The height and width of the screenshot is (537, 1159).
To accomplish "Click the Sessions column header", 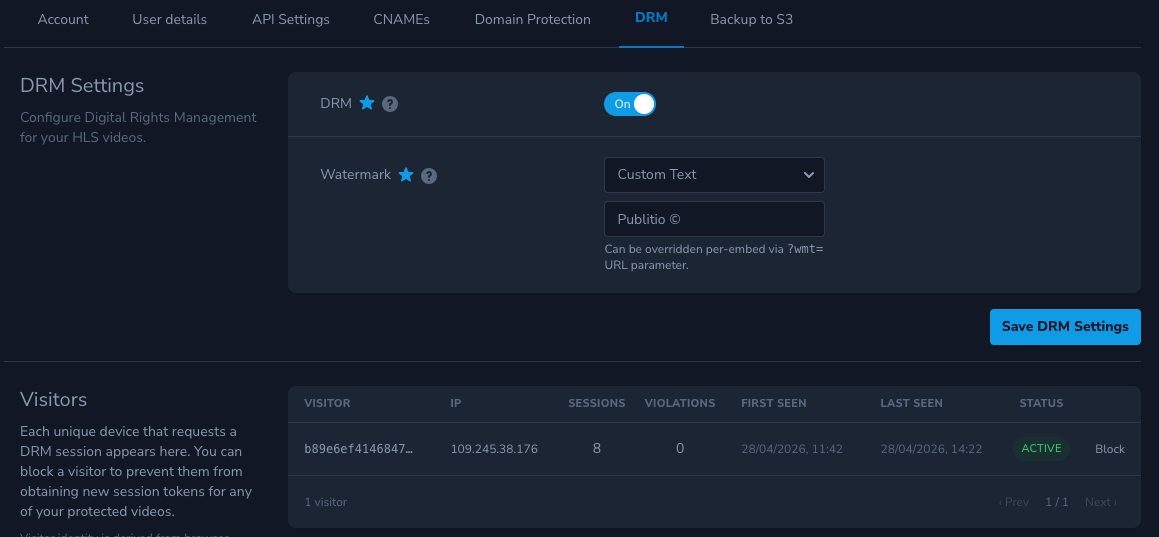I will 596,403.
